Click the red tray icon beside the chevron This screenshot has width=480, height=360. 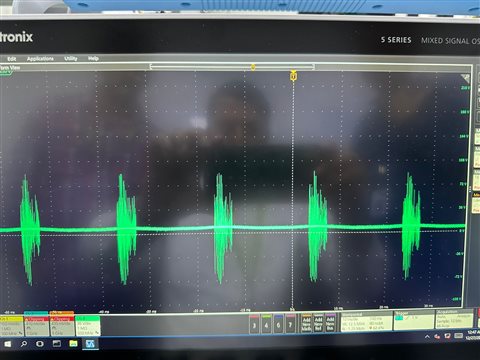437,336
